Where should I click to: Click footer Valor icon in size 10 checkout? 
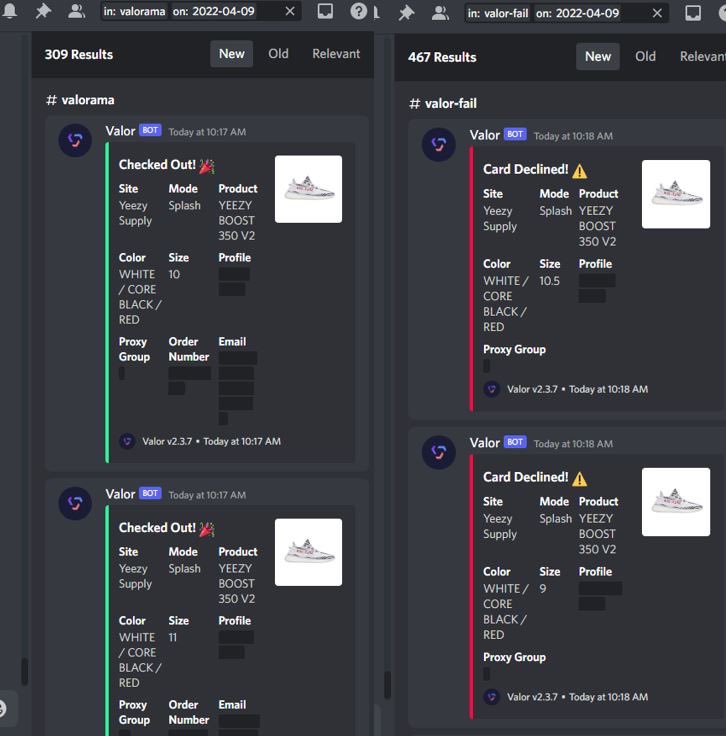(127, 441)
